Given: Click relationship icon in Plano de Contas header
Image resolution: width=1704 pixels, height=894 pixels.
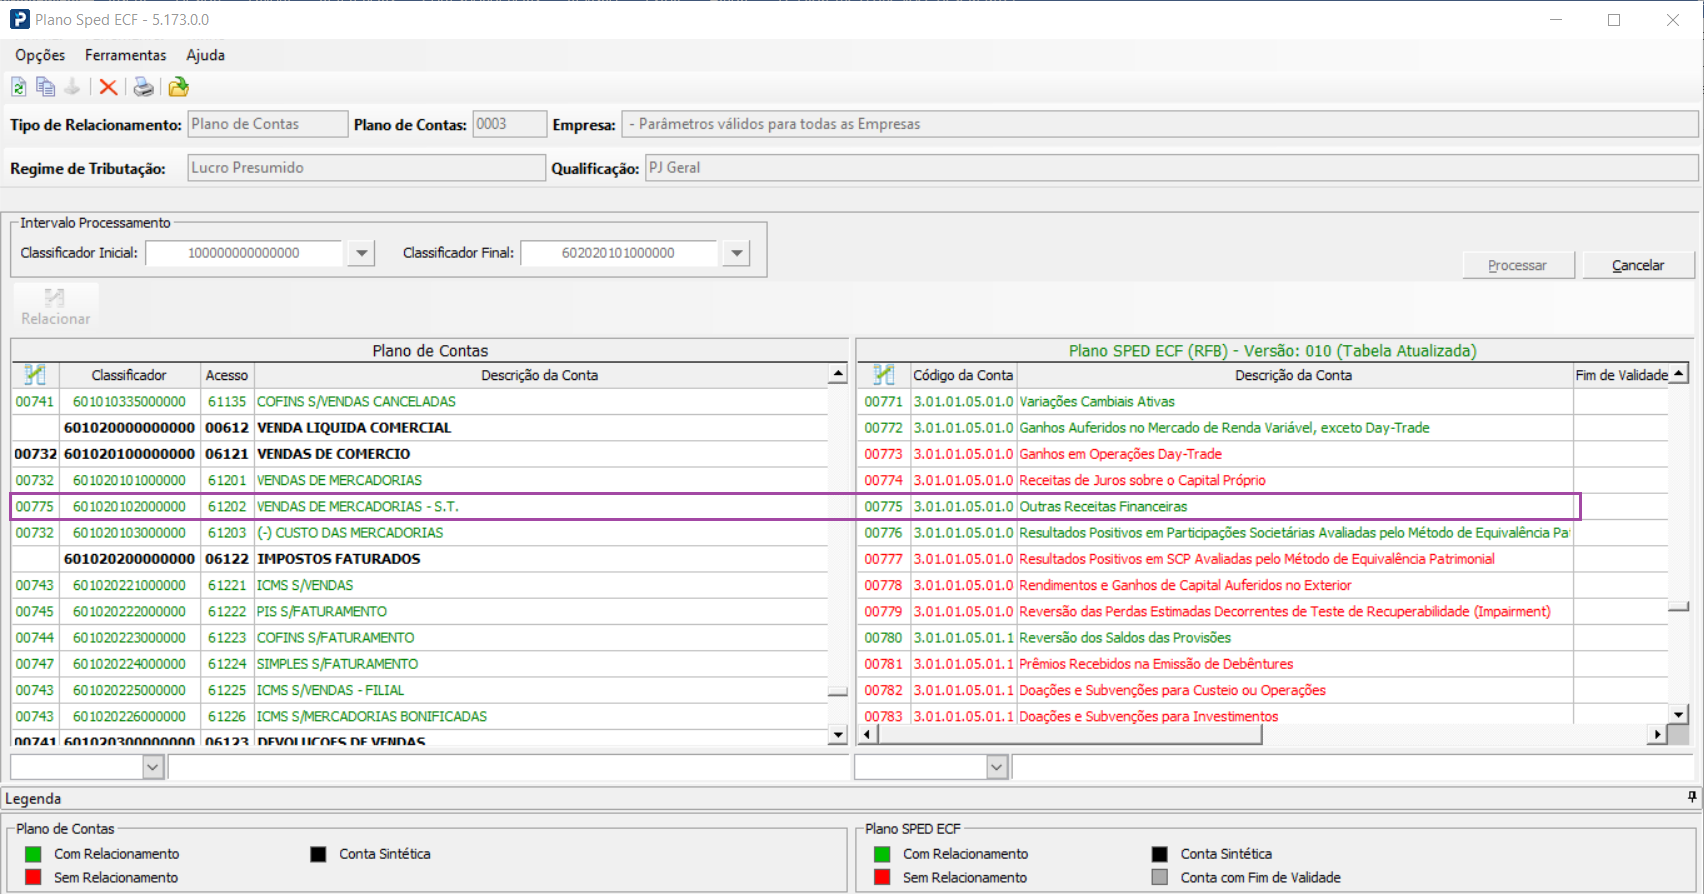Looking at the screenshot, I should [x=35, y=375].
